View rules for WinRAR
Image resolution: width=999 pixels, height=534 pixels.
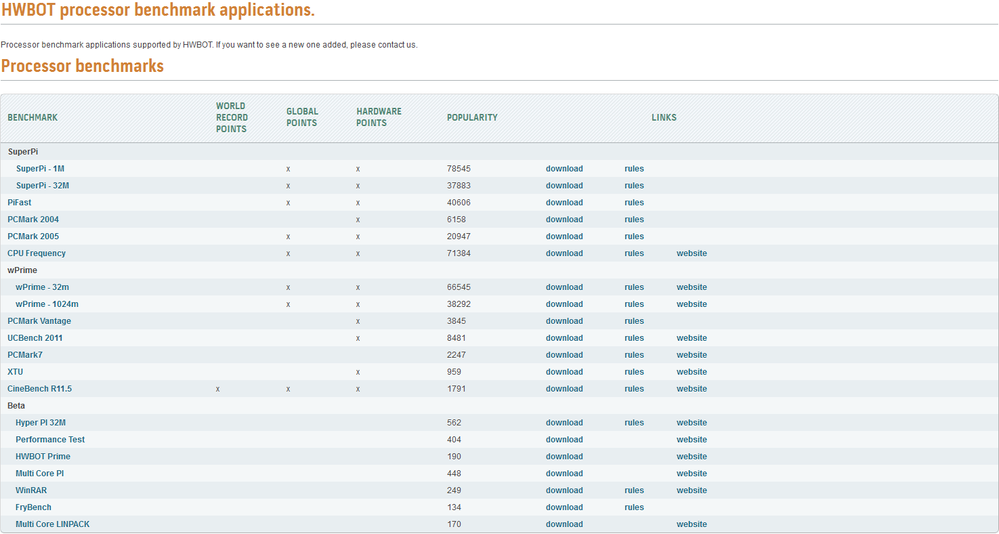pyautogui.click(x=634, y=490)
